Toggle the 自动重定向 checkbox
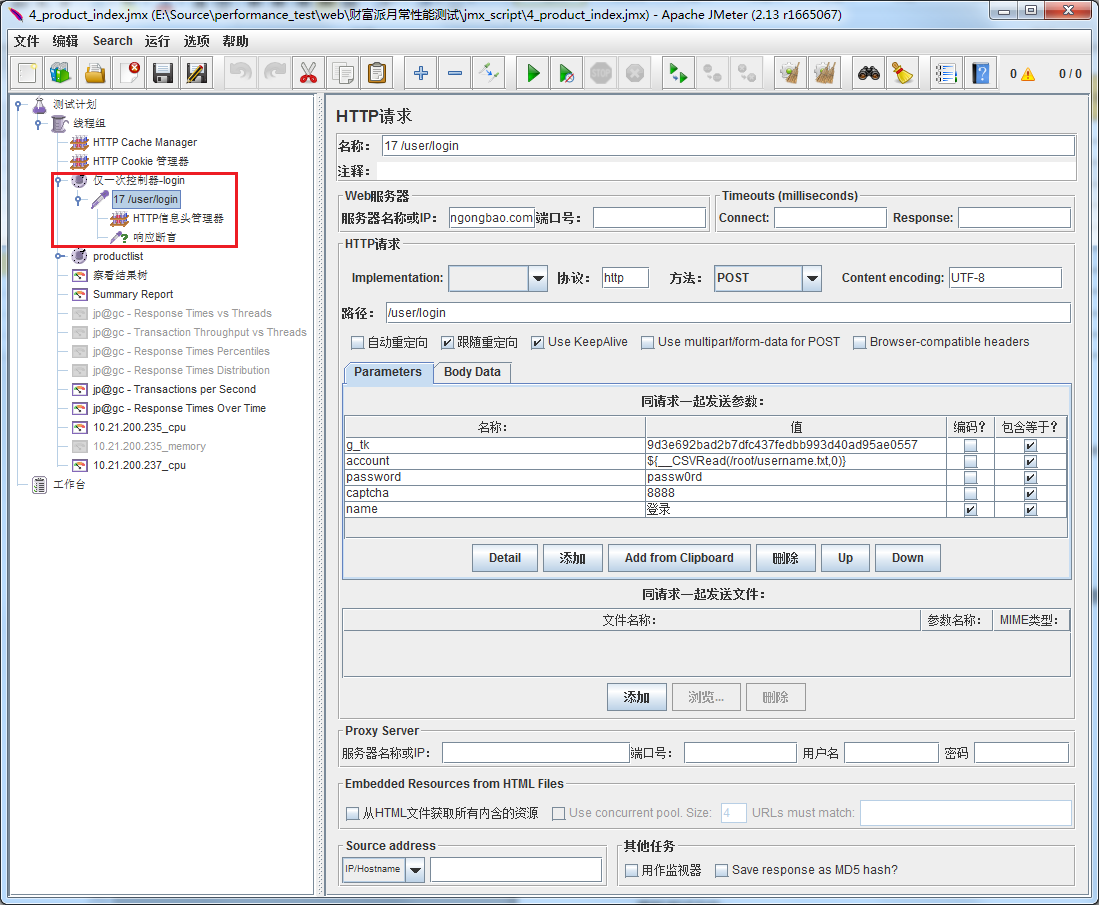 coord(357,343)
